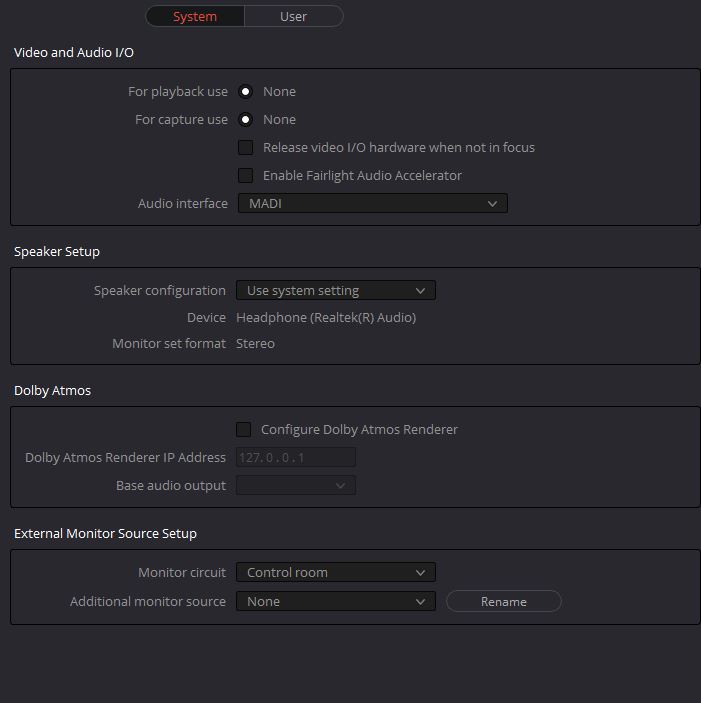
Task: Click the Video and Audio I/O heading
Action: click(74, 52)
